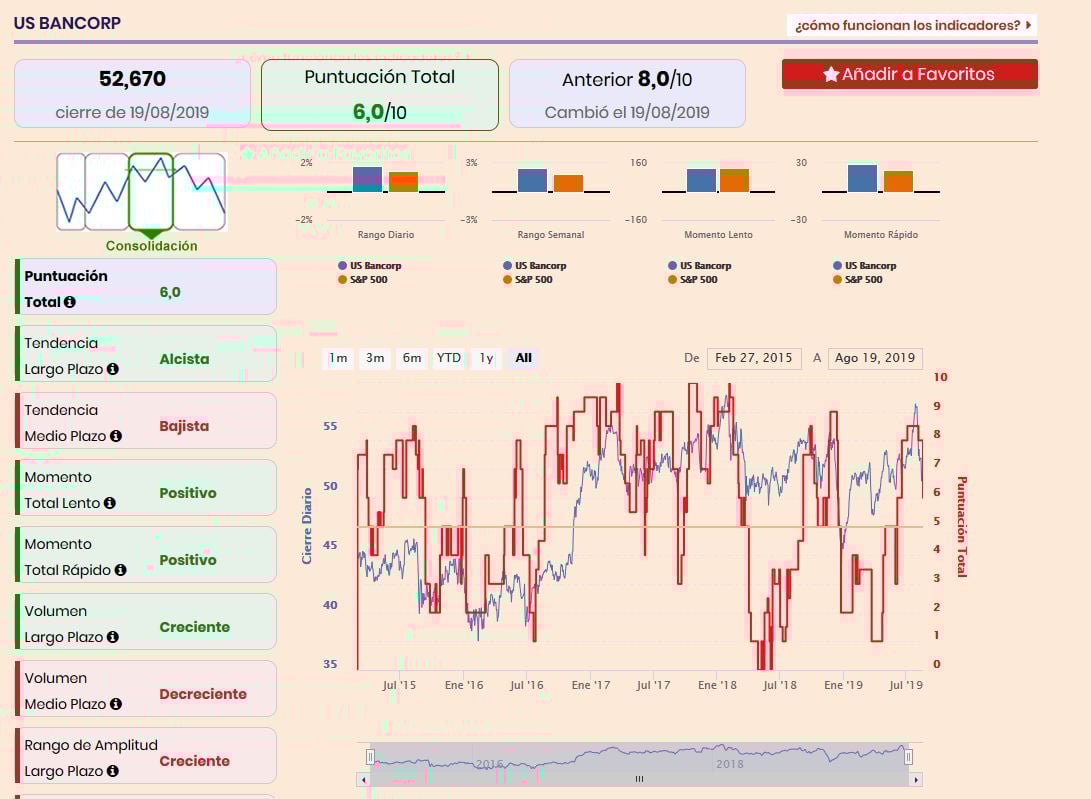Add US Bancorp to favorites
This screenshot has height=799, width=1091.
point(909,74)
